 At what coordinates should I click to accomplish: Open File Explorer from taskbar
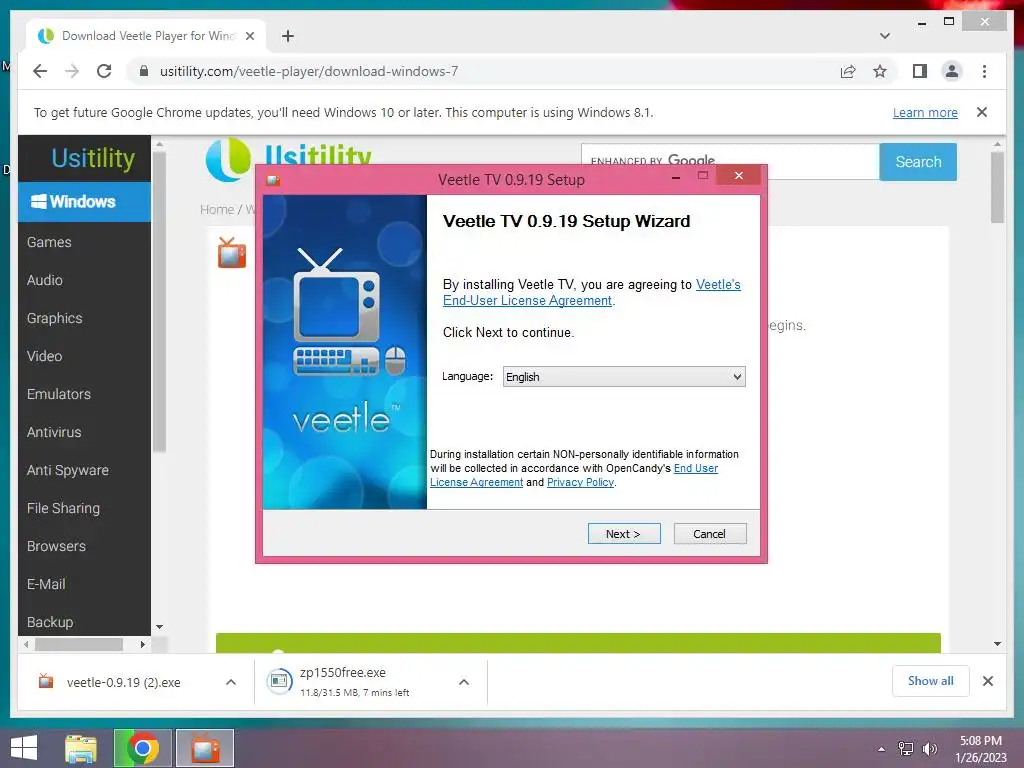[x=81, y=748]
